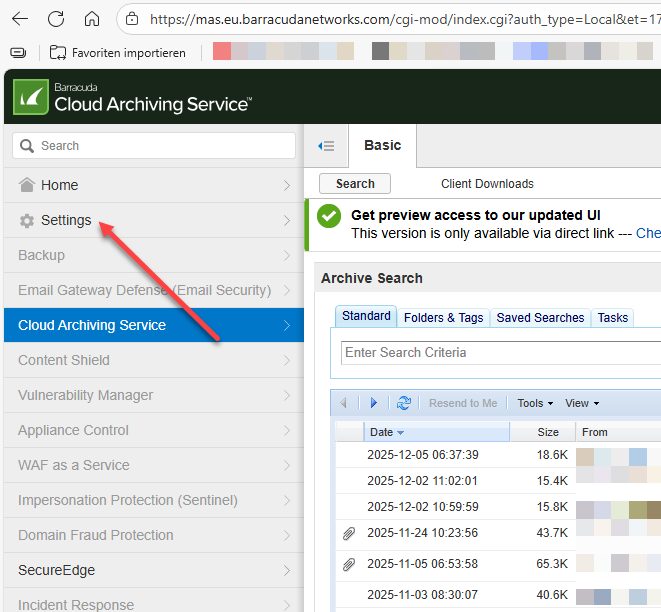Refresh the archive search results
Image resolution: width=661 pixels, height=612 pixels.
pos(403,403)
